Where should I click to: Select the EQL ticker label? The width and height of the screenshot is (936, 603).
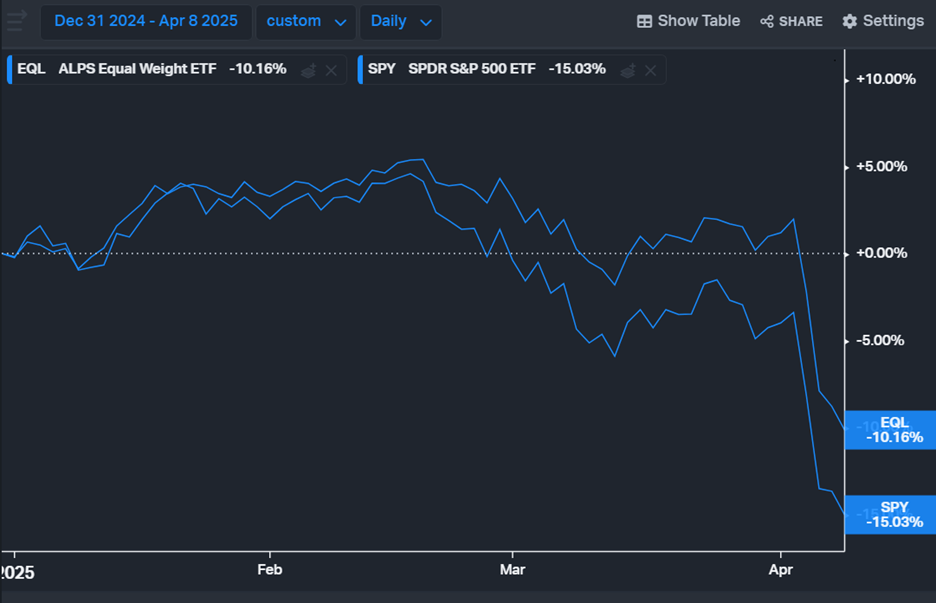tap(31, 69)
